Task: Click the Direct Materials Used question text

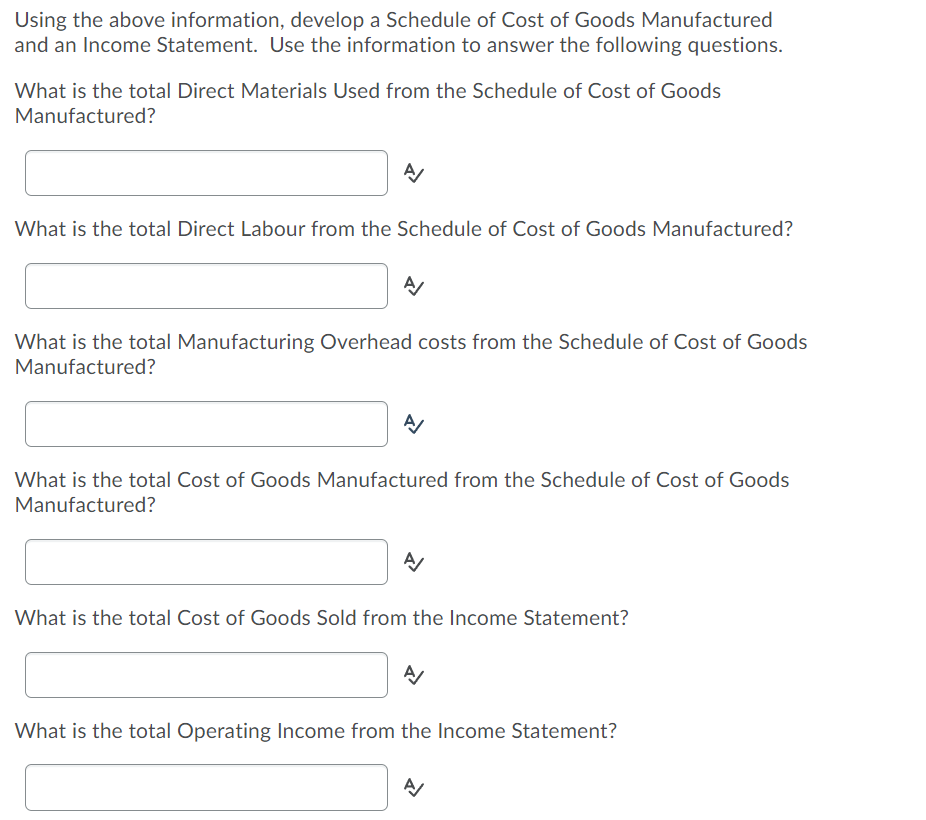Action: [367, 103]
